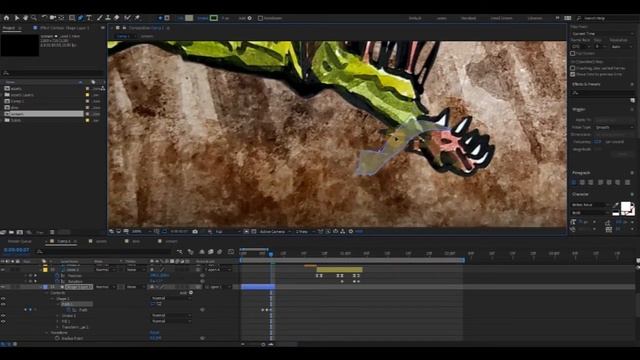Select the Rotation tool

click(x=44, y=18)
